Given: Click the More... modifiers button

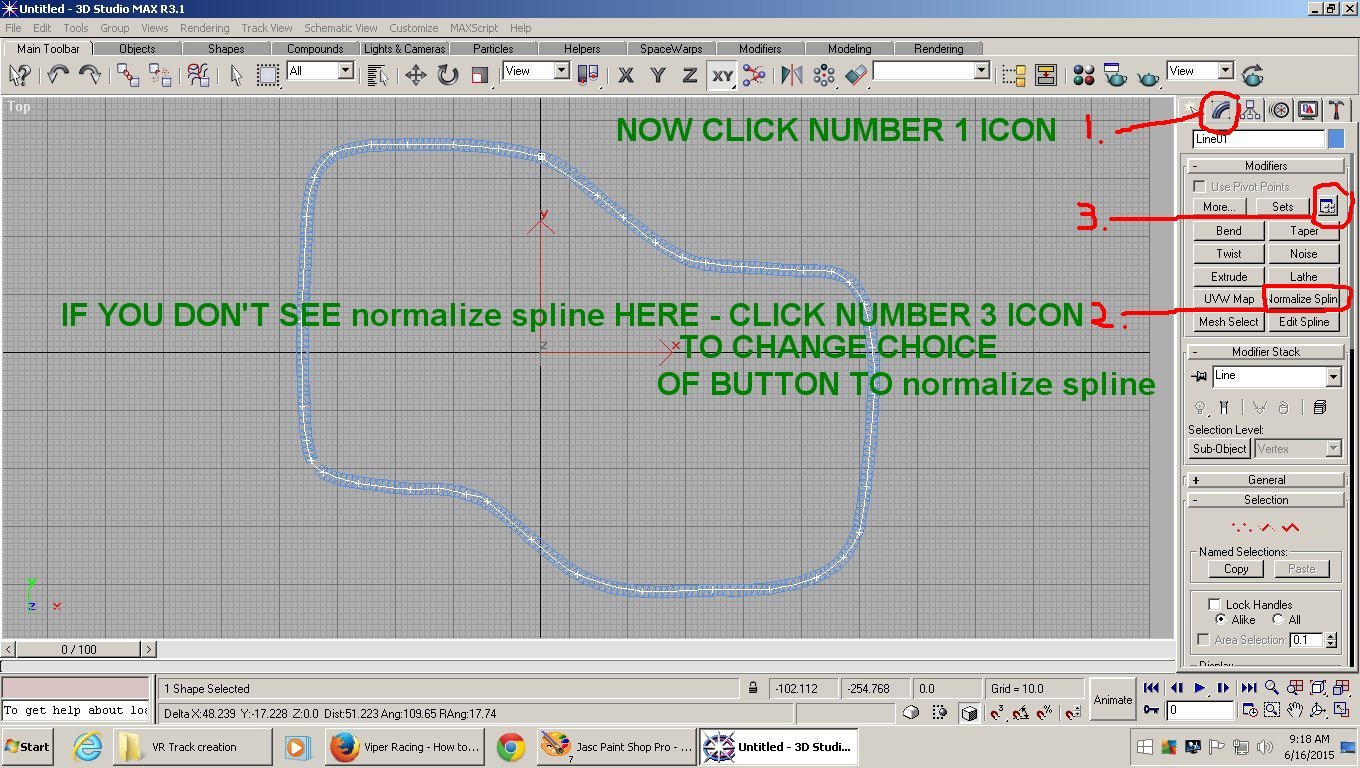Looking at the screenshot, I should coord(1218,207).
